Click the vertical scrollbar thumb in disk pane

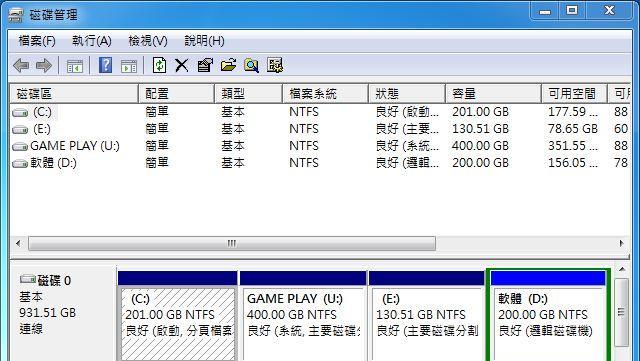(x=622, y=312)
